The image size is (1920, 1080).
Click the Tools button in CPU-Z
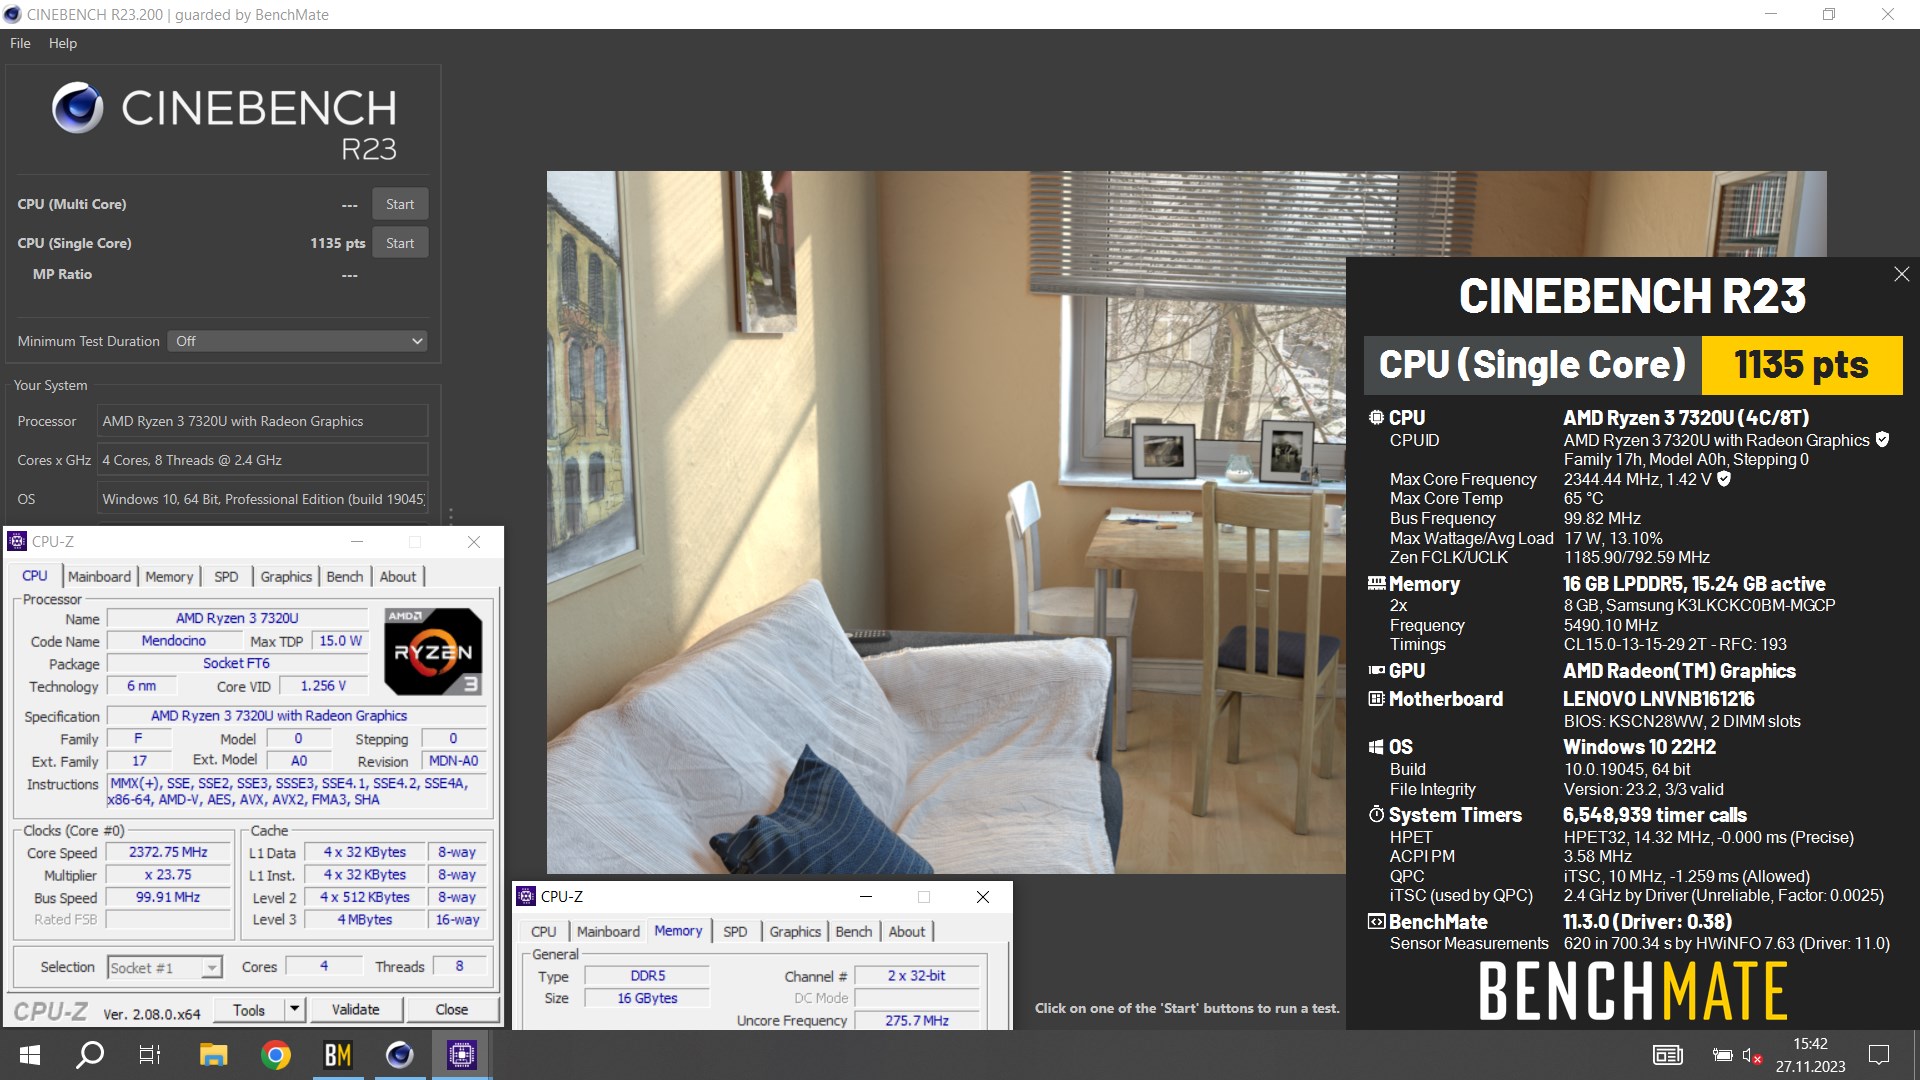249,1010
